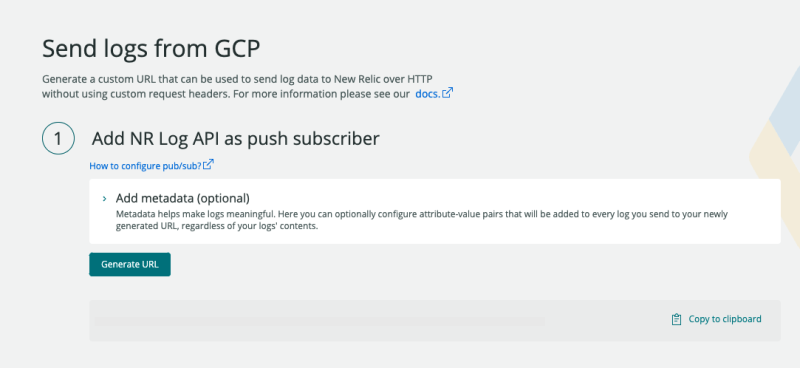
Task: Click Add NR Log API as push subscriber heading
Action: (x=236, y=138)
